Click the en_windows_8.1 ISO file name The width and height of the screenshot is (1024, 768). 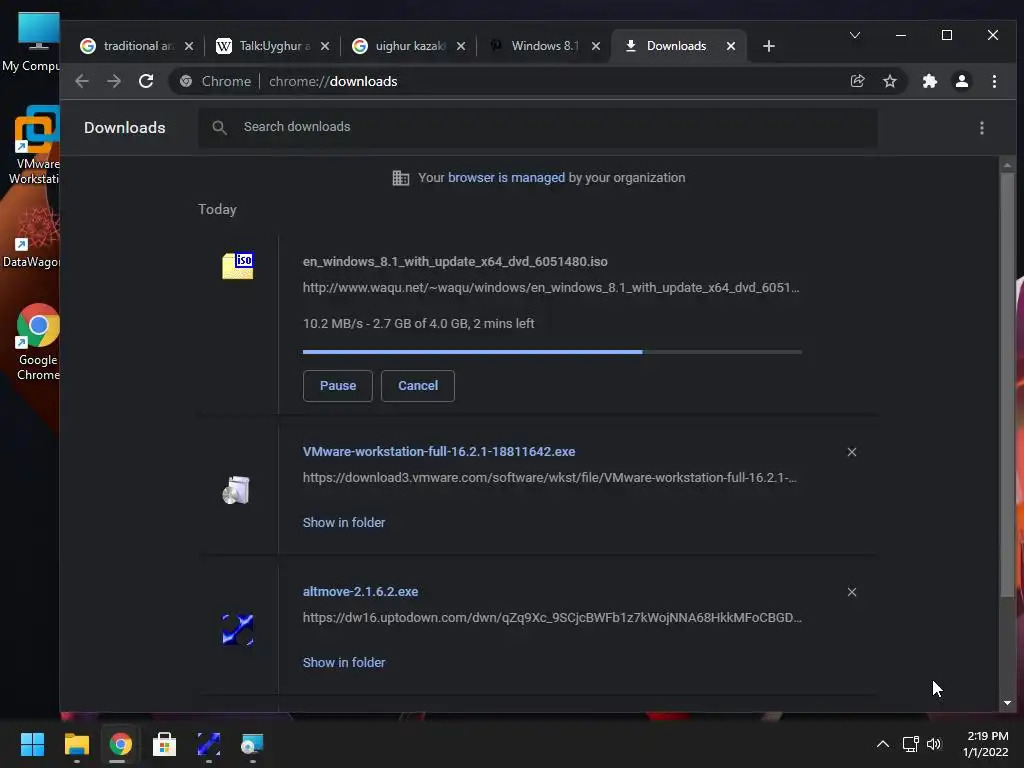tap(455, 262)
